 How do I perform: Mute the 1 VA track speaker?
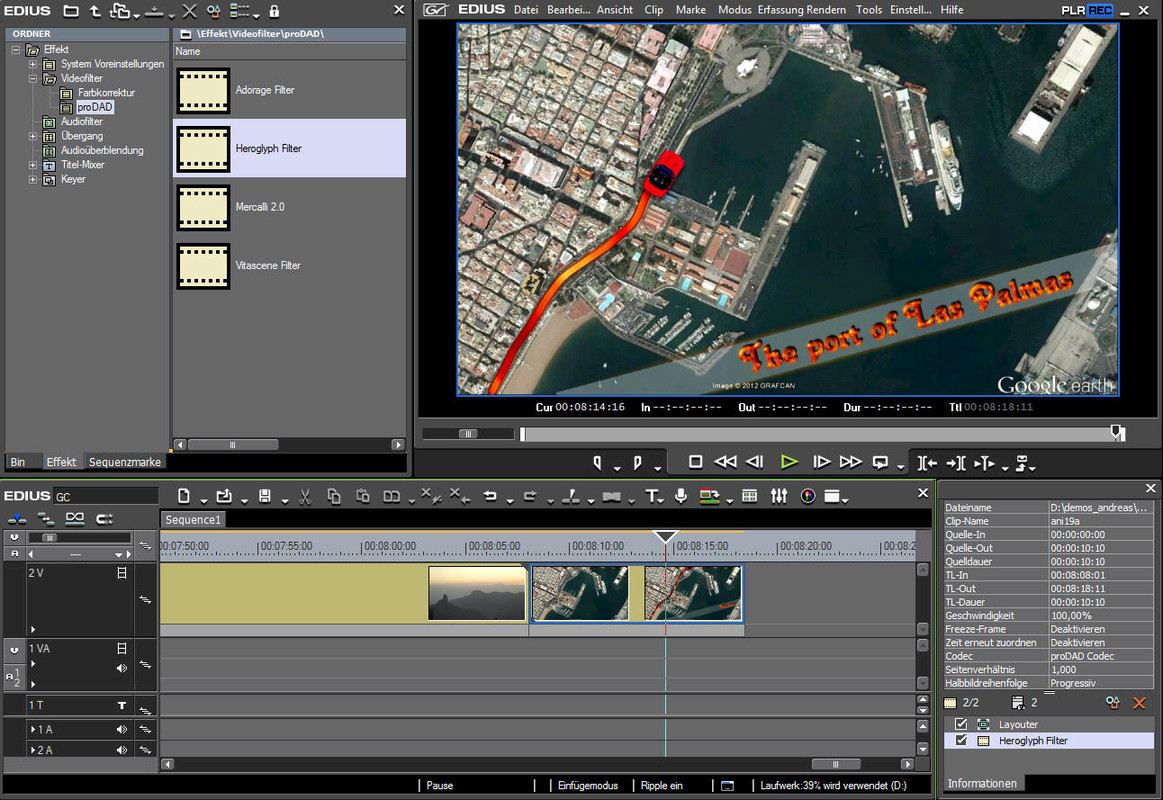point(122,668)
